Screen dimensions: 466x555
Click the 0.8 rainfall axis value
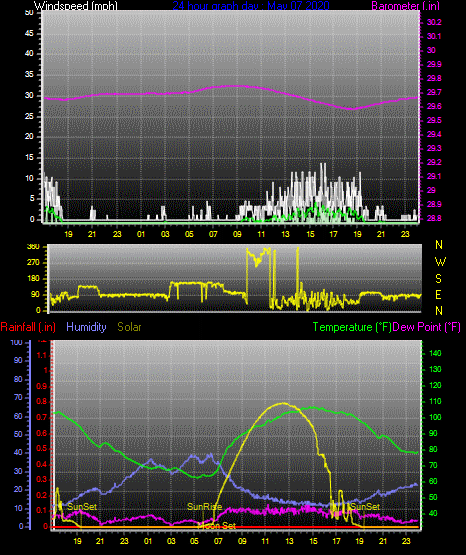(42, 402)
